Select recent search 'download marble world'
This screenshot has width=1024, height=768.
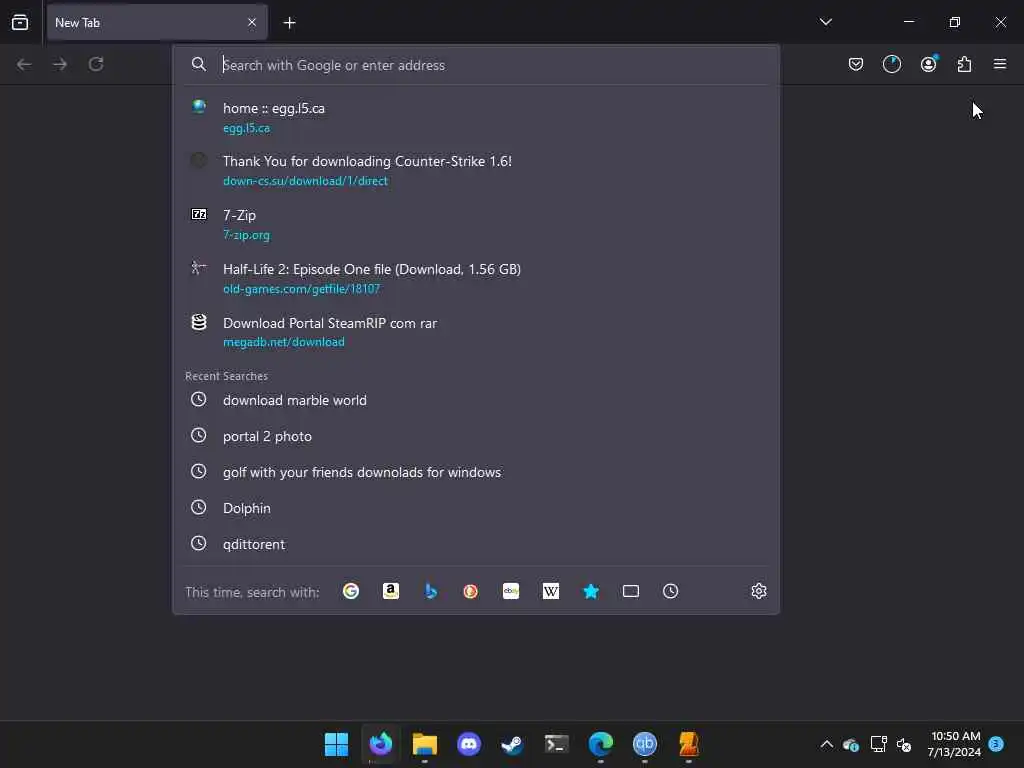tap(476, 400)
